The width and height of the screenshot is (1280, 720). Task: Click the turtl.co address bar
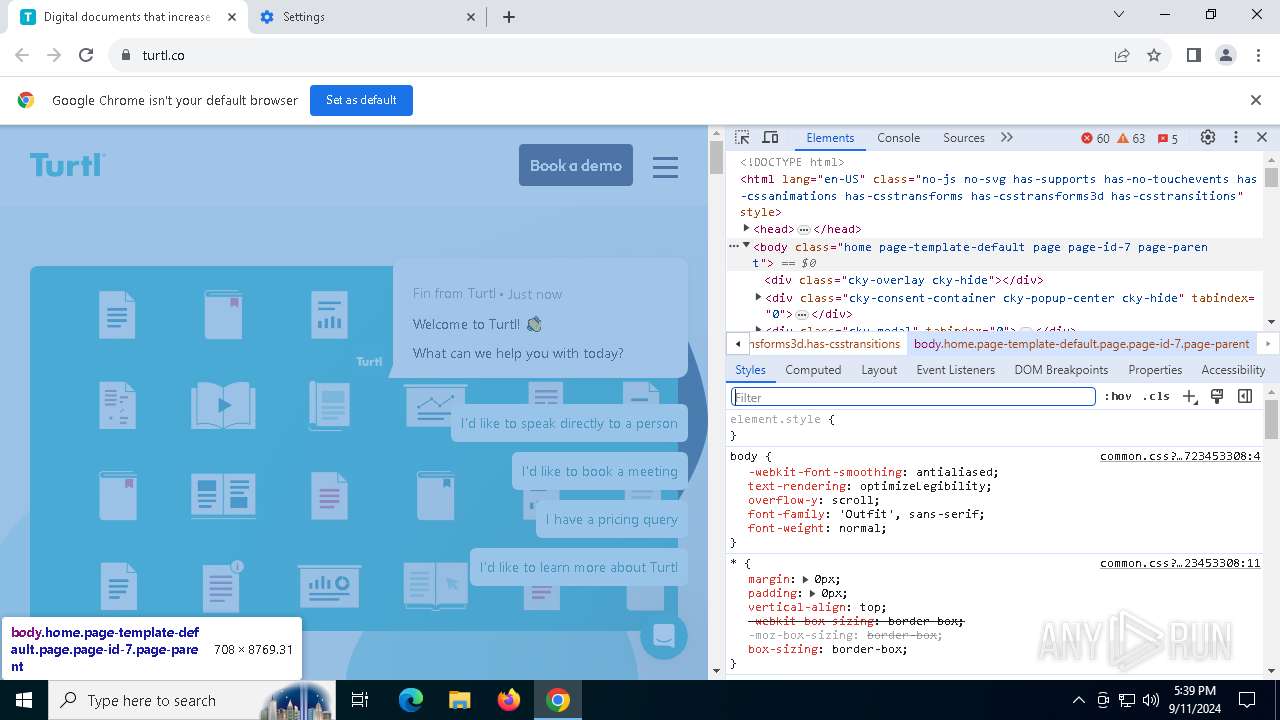610,55
